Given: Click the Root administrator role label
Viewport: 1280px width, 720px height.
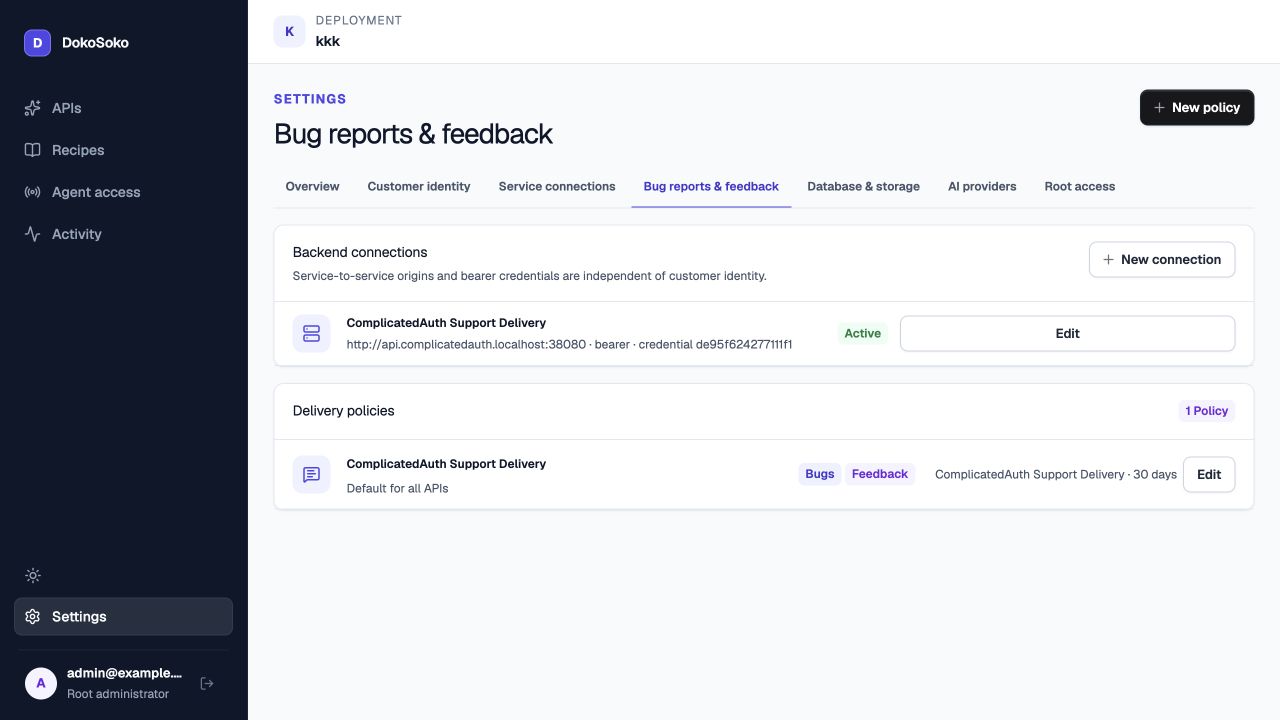Looking at the screenshot, I should pos(118,694).
